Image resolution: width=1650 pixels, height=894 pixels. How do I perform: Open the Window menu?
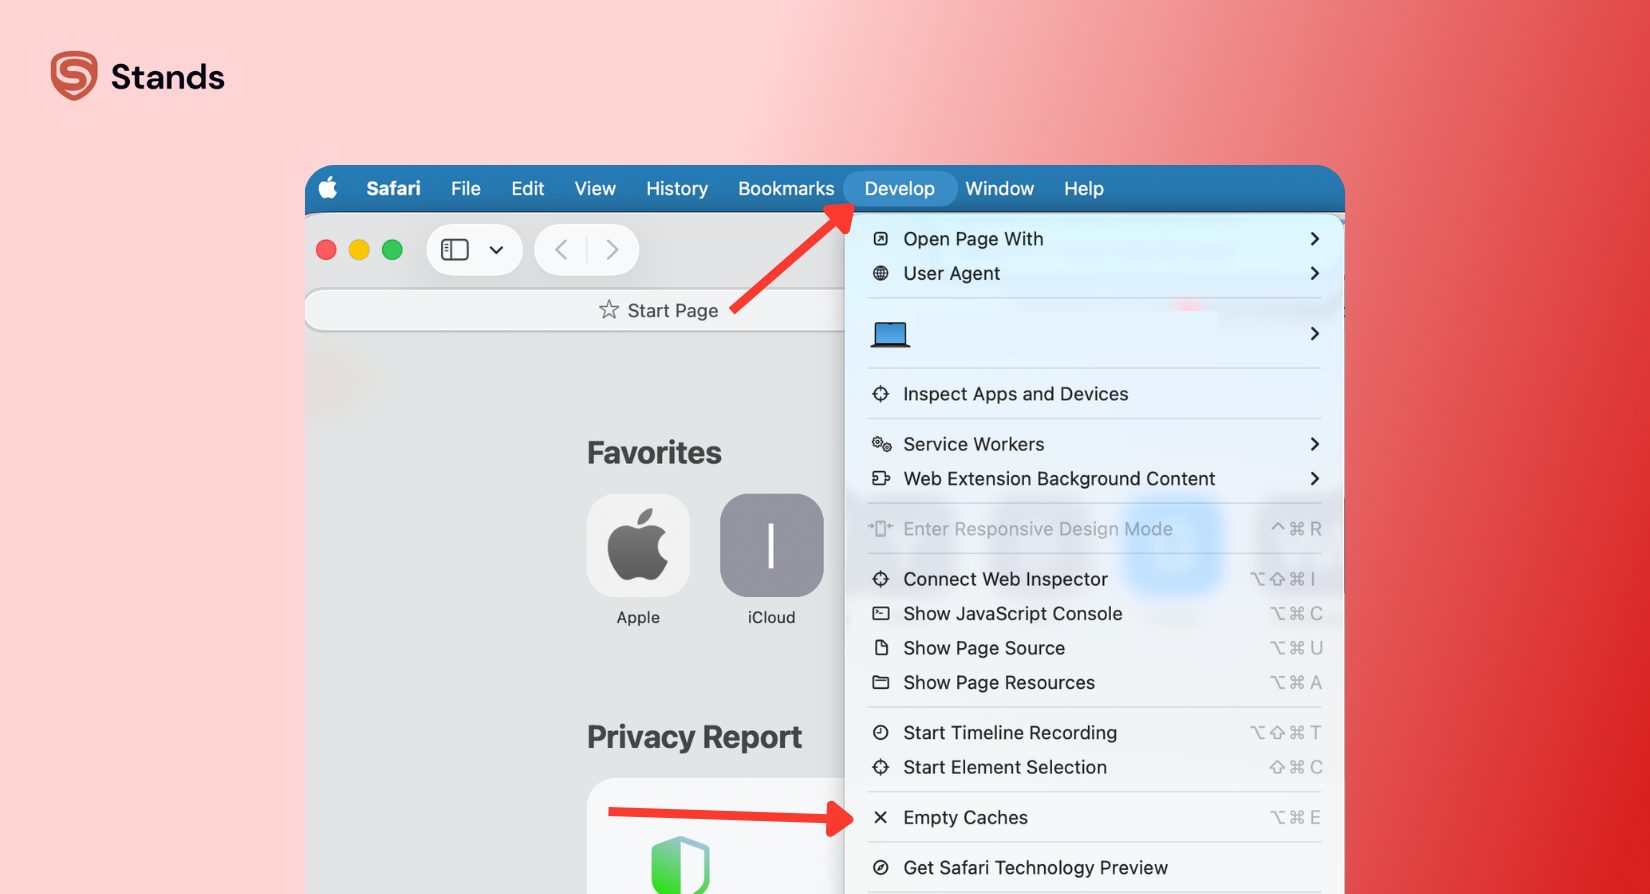[x=1000, y=188]
